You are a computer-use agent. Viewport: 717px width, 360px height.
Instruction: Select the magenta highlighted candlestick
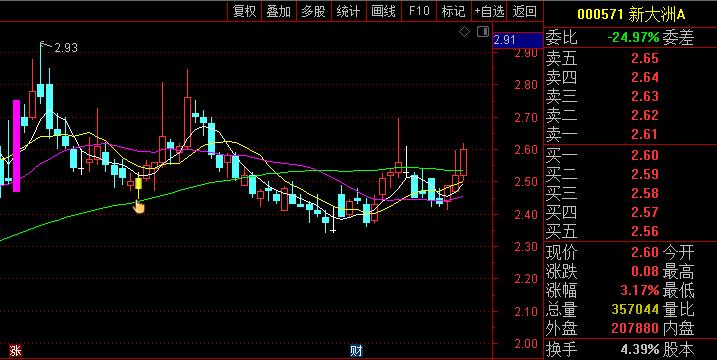click(x=16, y=145)
